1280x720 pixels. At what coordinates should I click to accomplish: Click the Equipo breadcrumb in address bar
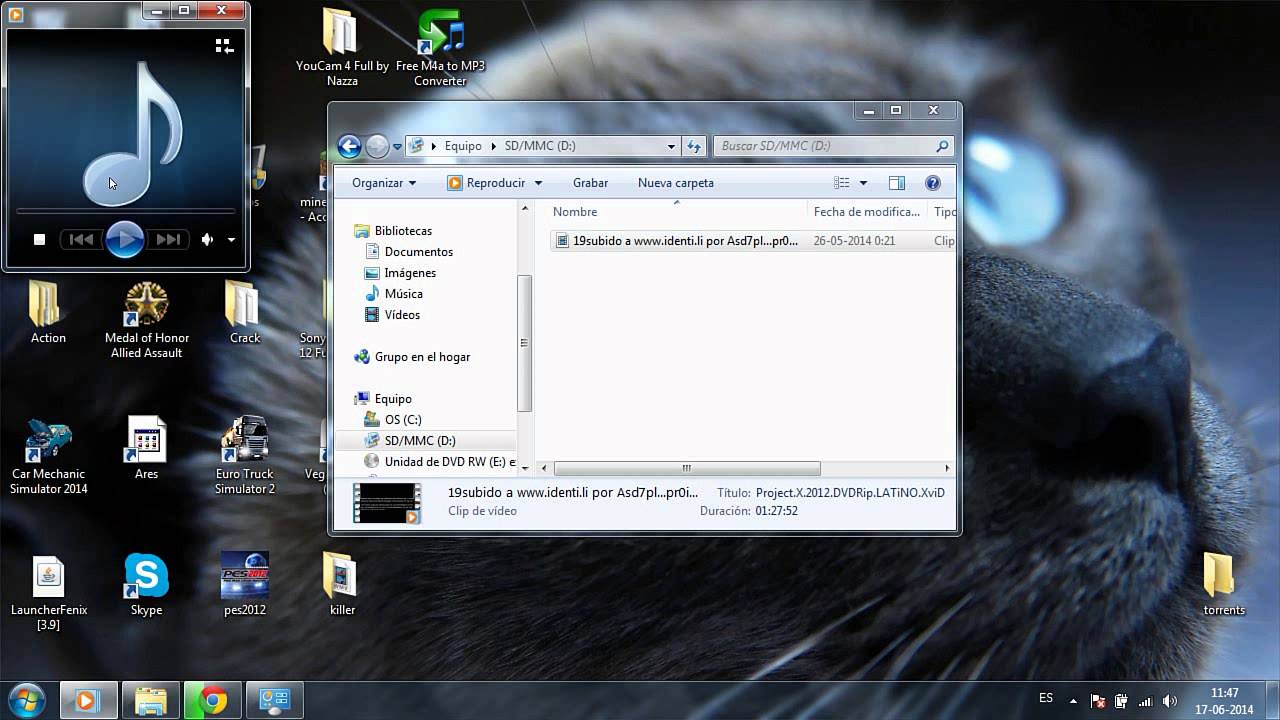(463, 146)
